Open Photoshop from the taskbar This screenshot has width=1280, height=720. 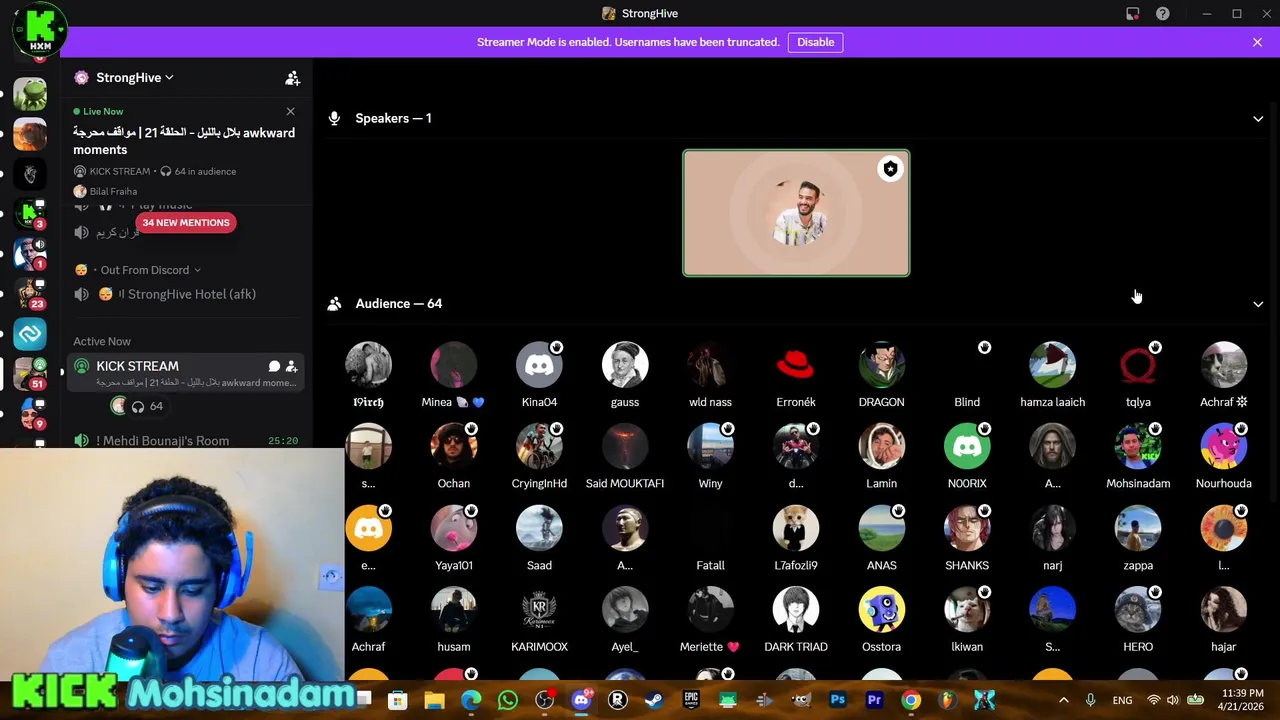838,700
